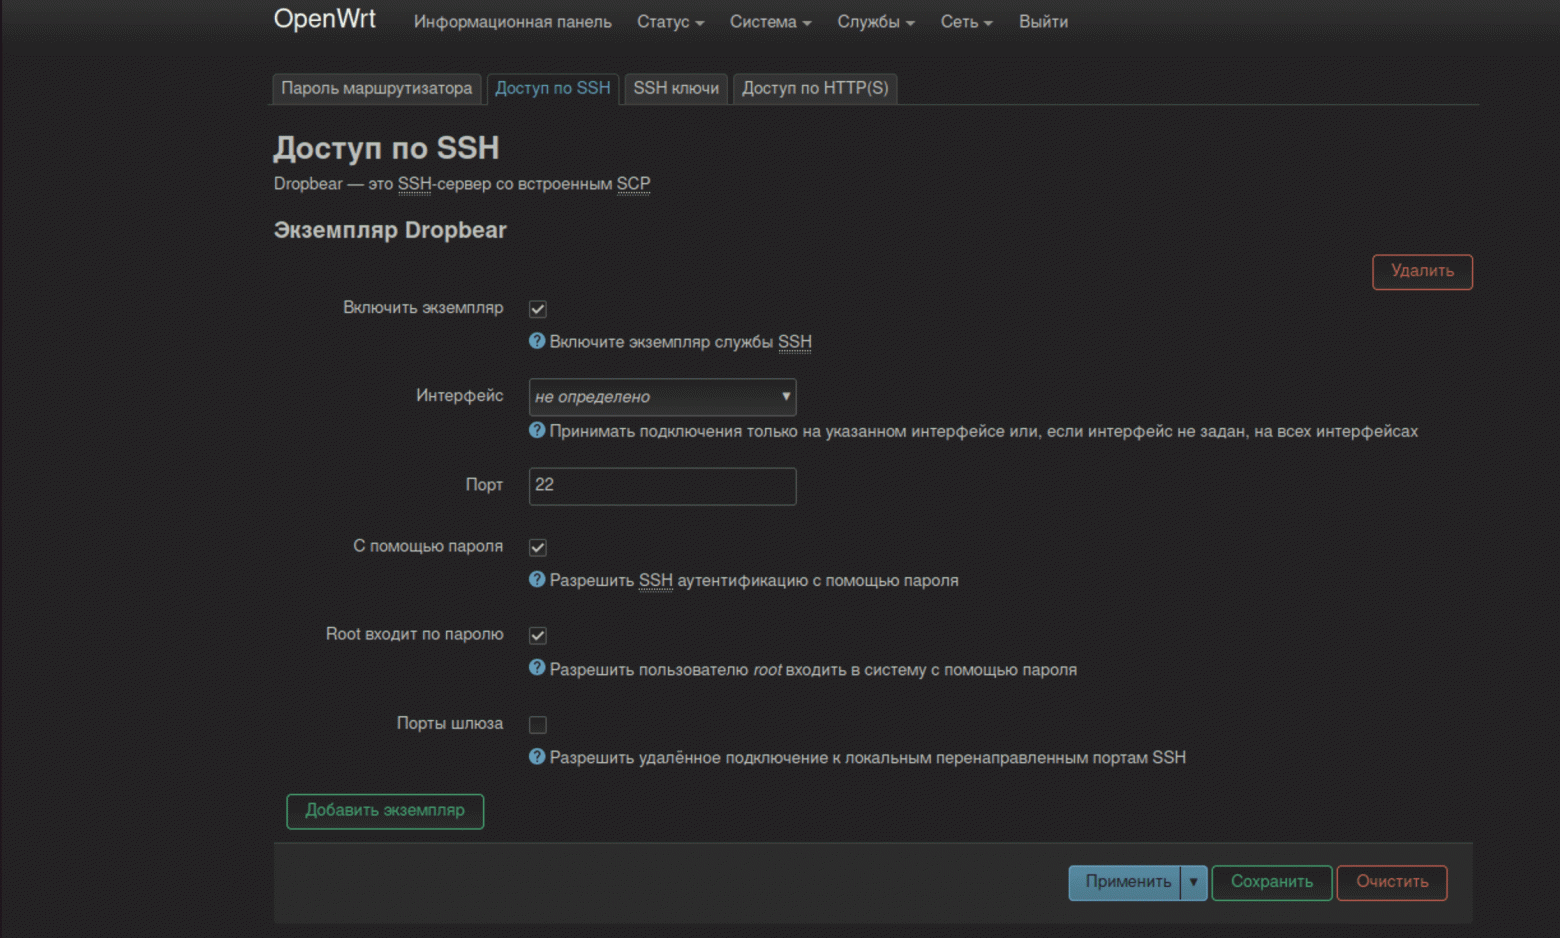Click the SSH abbreviation in "SSH-сервер" description

pyautogui.click(x=414, y=184)
